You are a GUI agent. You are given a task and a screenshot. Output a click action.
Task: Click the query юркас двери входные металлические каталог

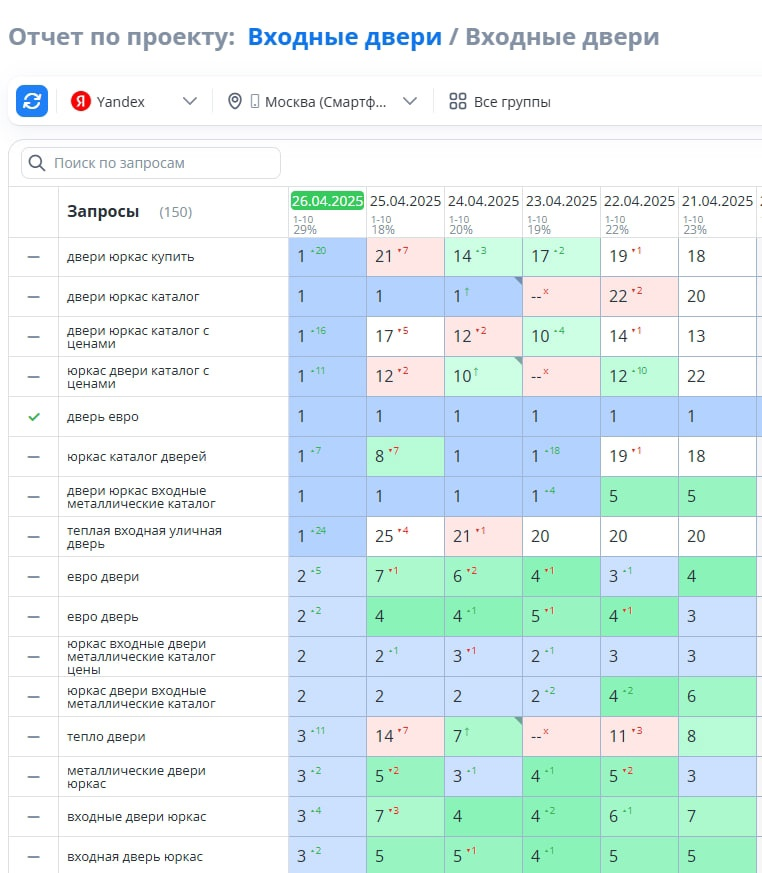click(x=141, y=697)
